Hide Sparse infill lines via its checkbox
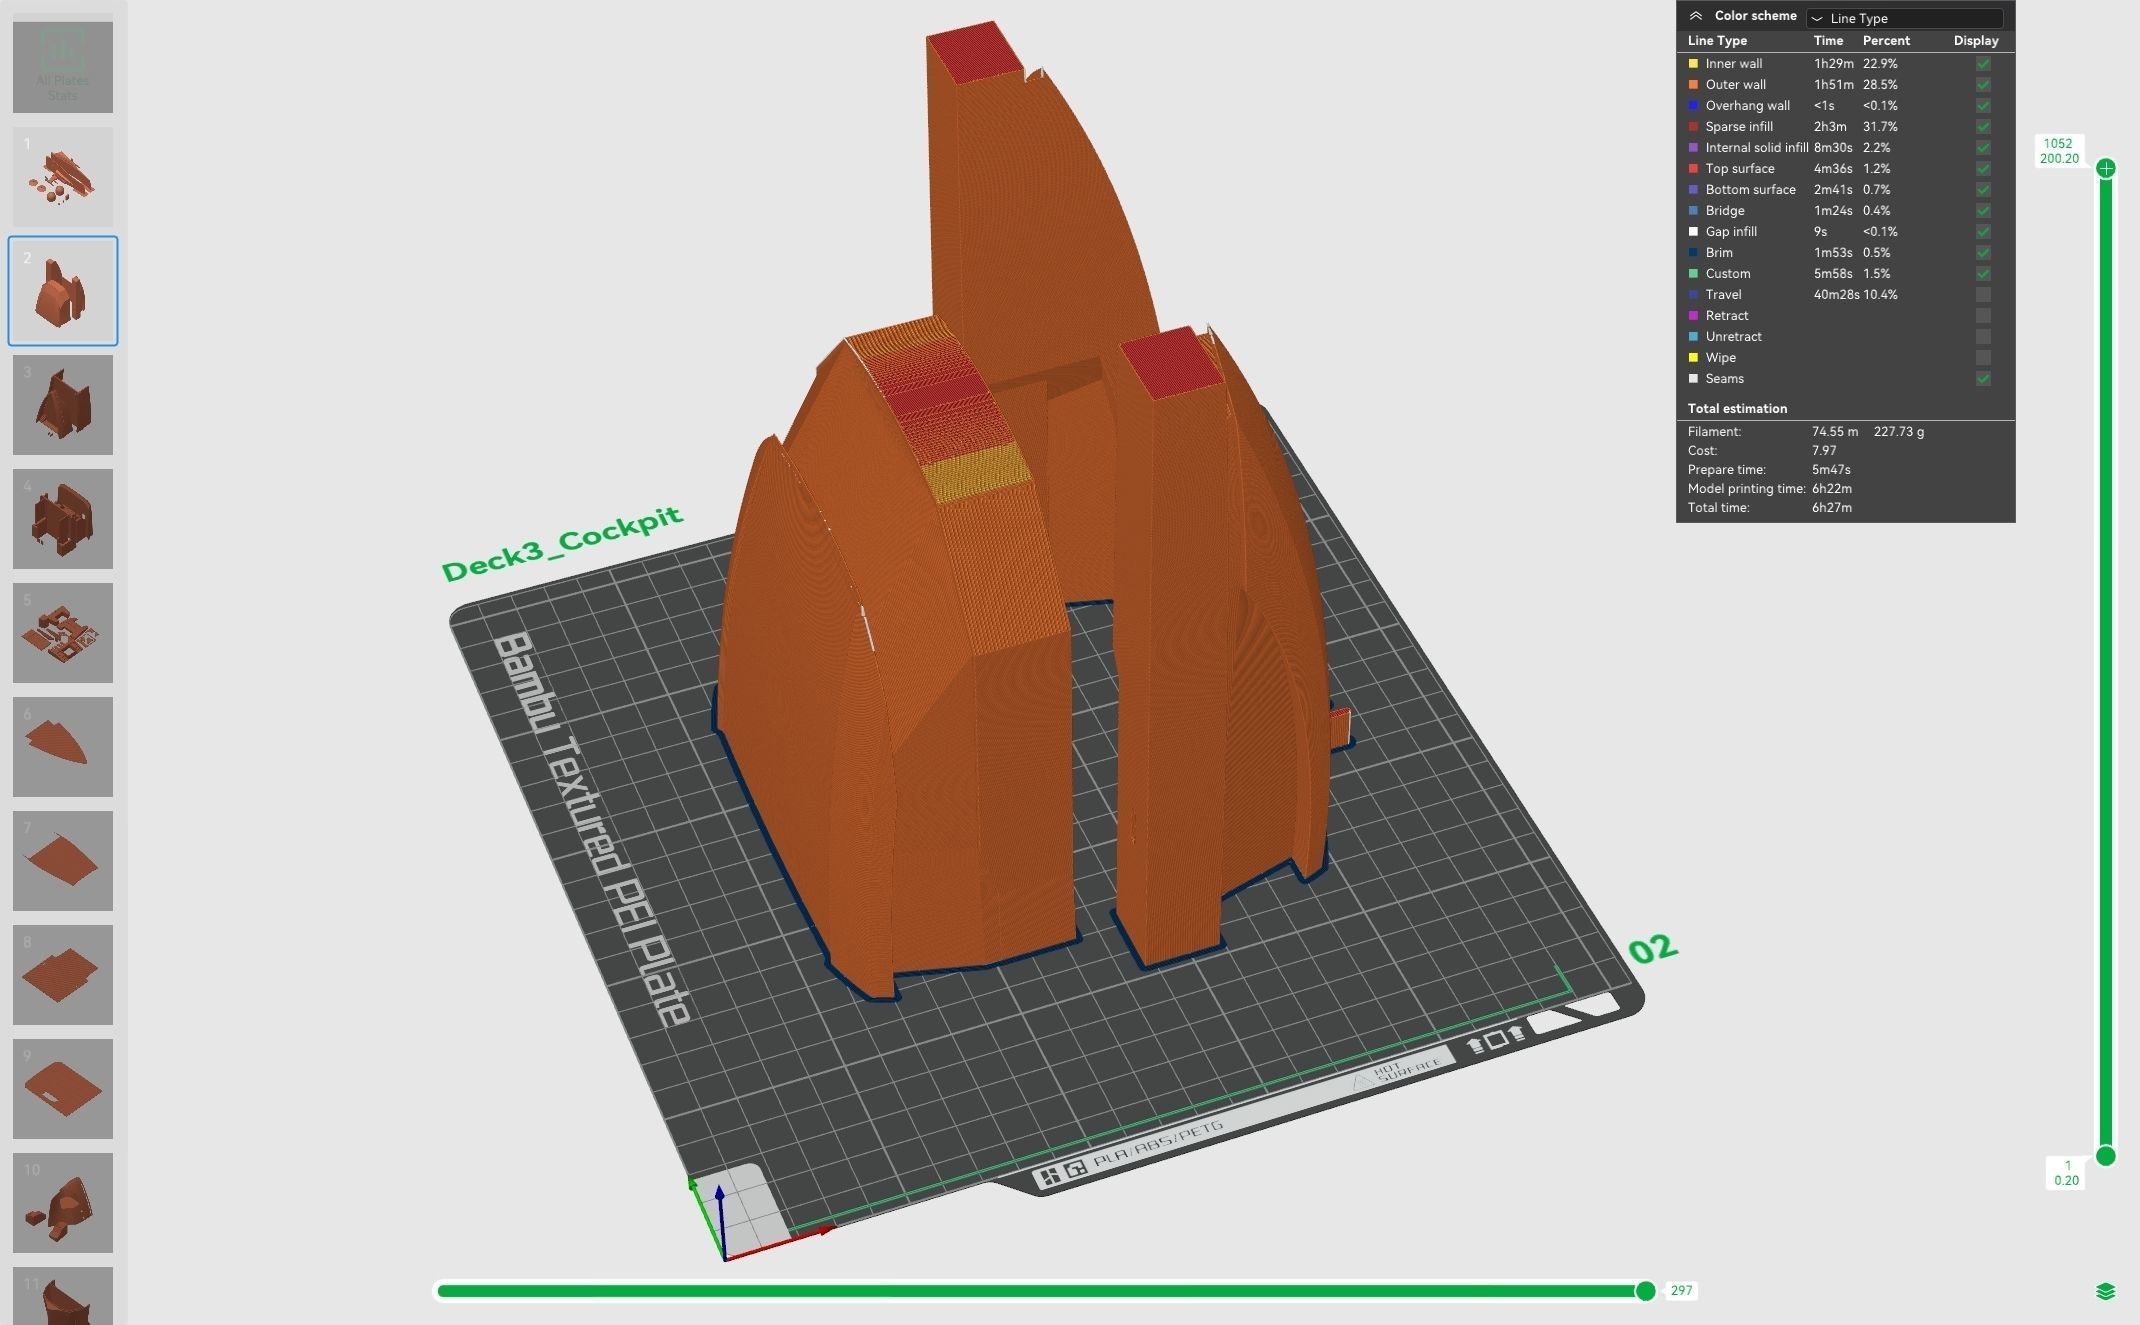This screenshot has height=1325, width=2140. (x=1983, y=127)
